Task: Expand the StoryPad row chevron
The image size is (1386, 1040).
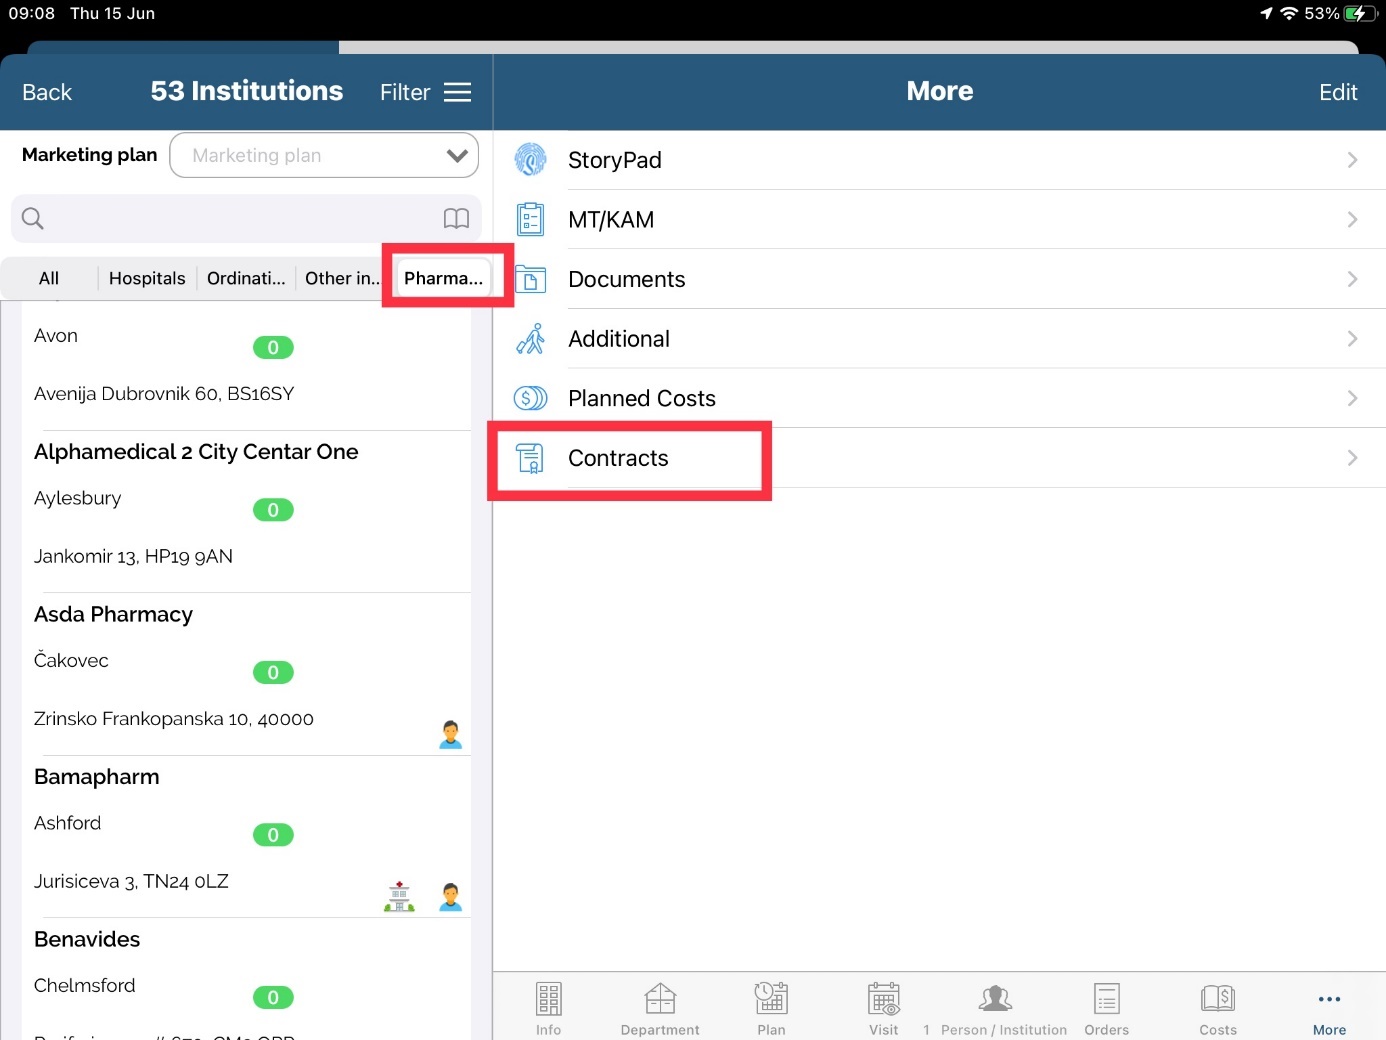Action: pos(1352,160)
